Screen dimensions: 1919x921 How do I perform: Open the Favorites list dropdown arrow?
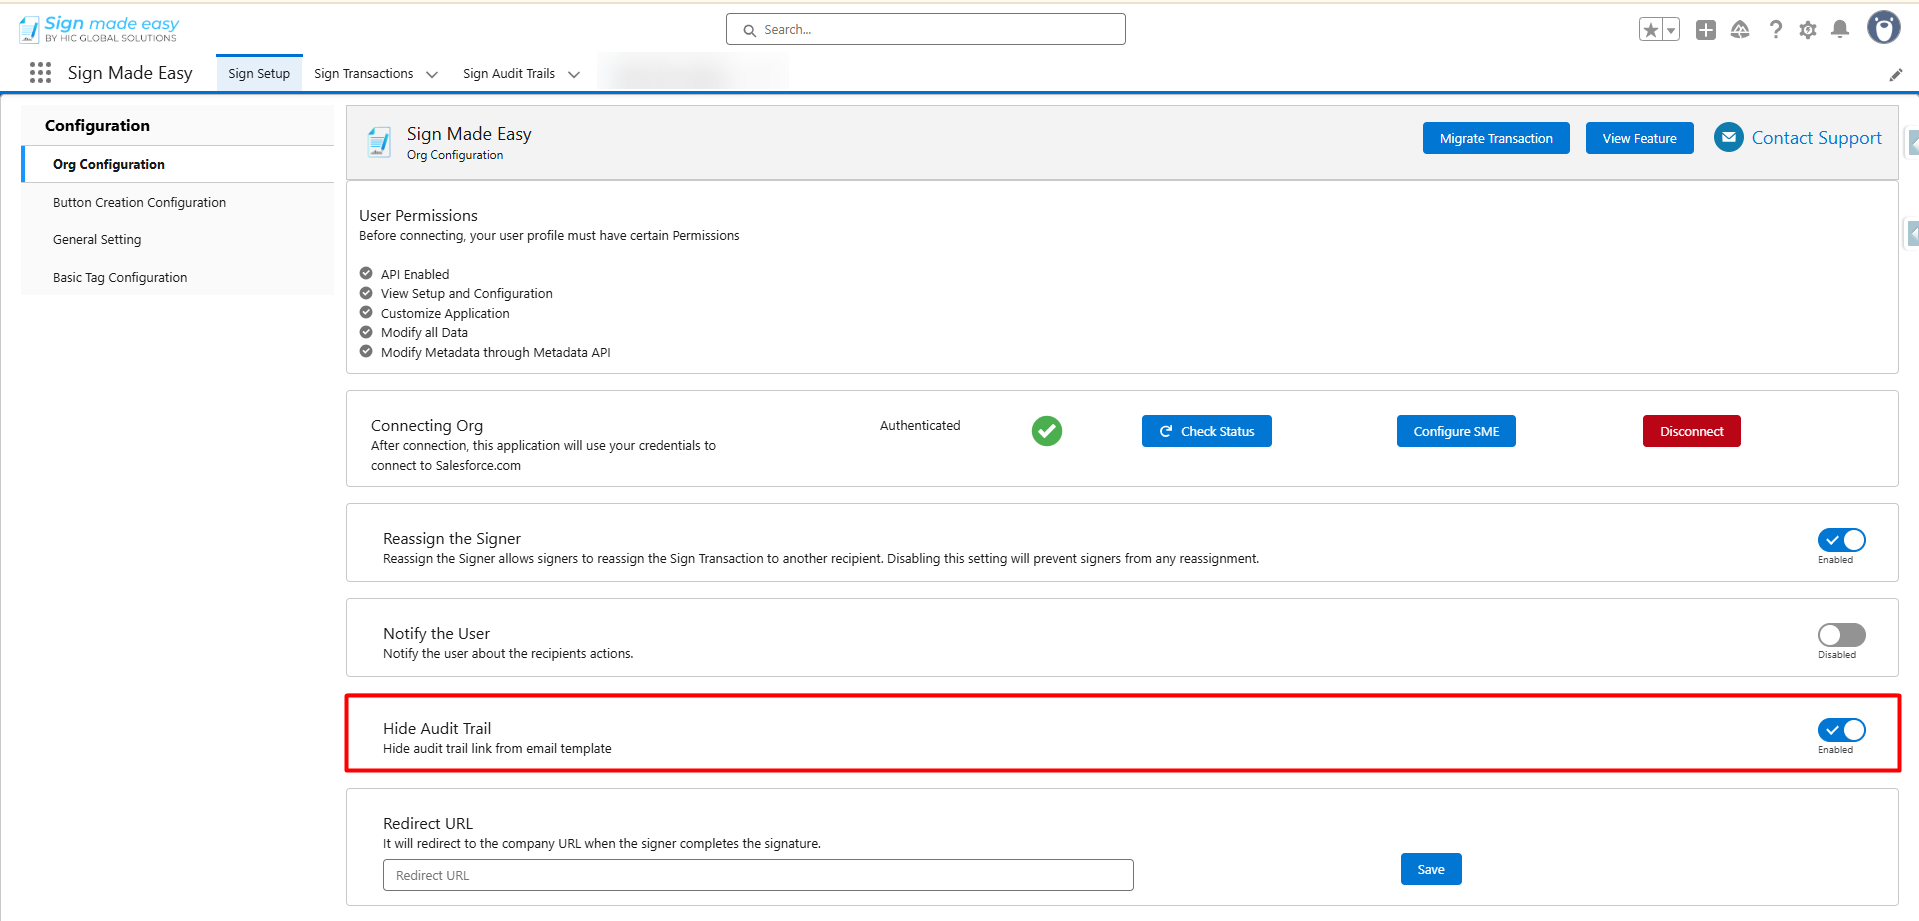click(x=1671, y=30)
